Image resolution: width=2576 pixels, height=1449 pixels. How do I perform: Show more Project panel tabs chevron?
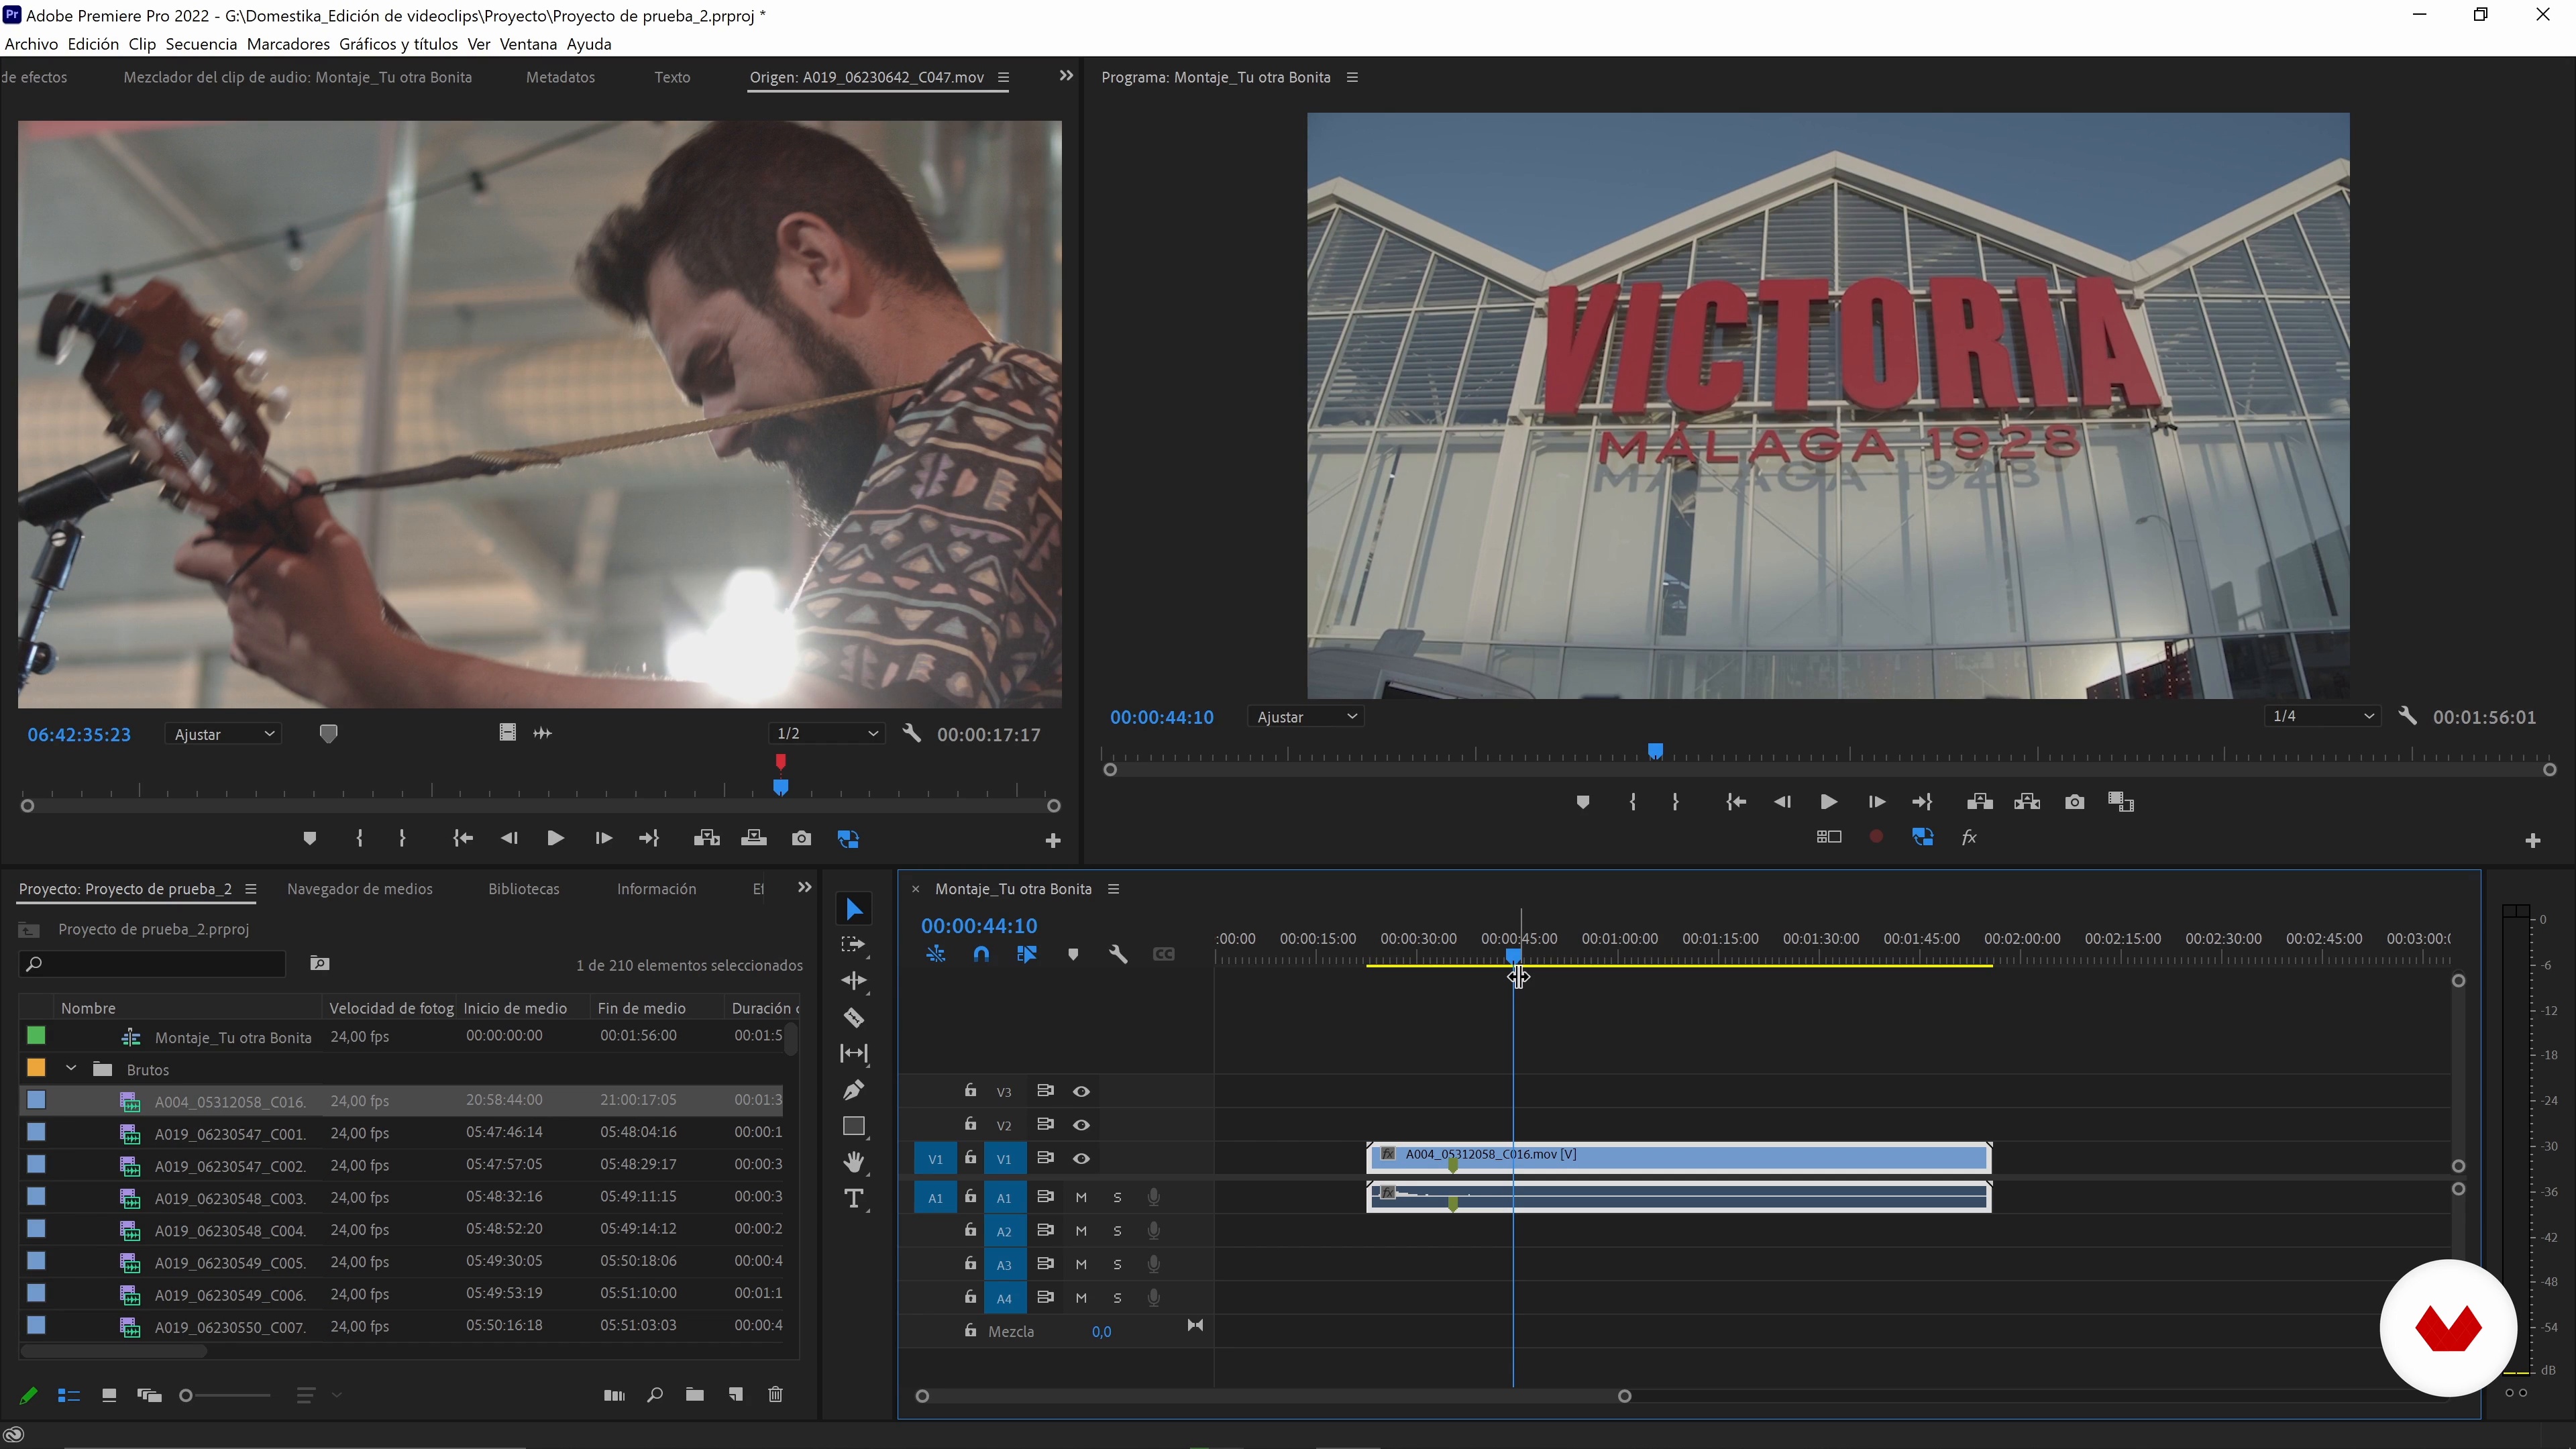click(804, 888)
